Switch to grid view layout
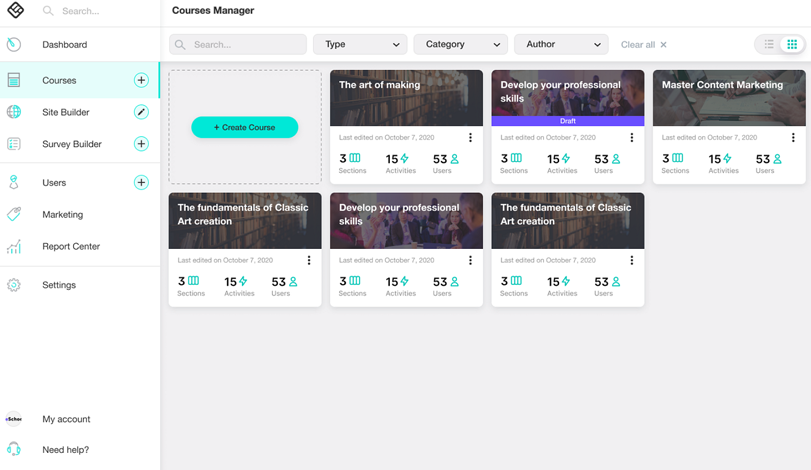 792,44
